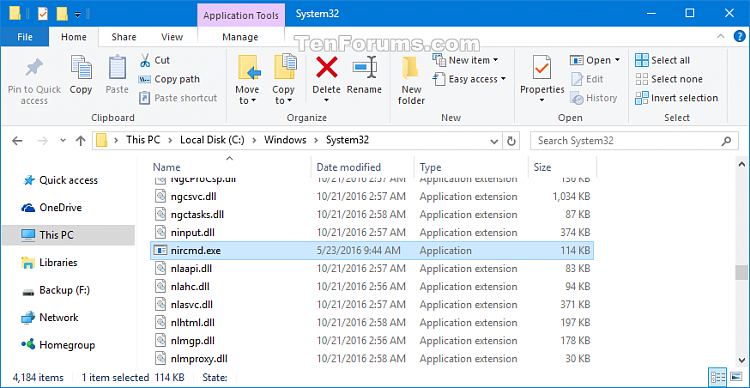Expand address bar history dropdown
The width and height of the screenshot is (750, 388).
(495, 141)
